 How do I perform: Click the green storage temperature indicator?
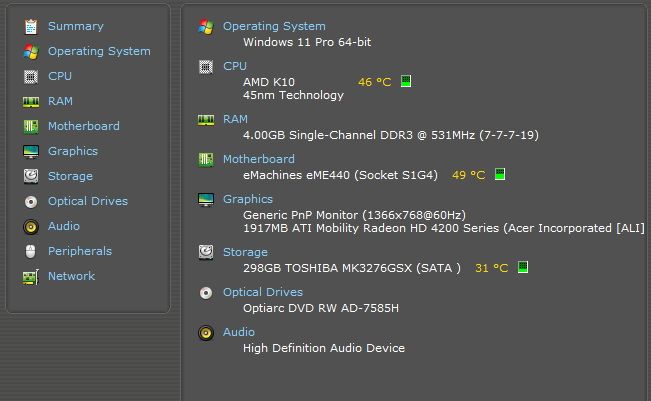click(x=523, y=267)
